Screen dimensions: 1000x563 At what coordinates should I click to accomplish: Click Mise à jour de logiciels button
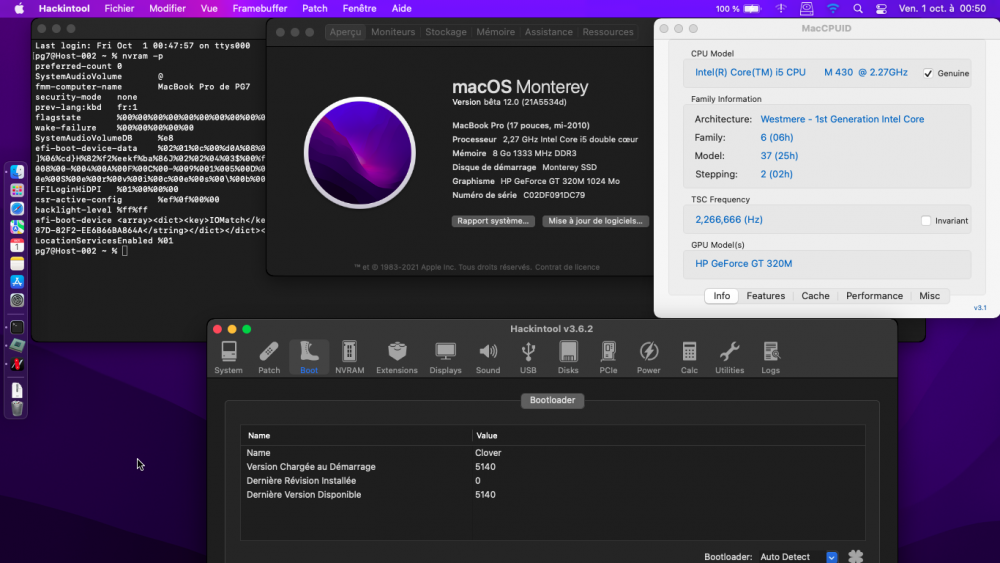click(596, 221)
